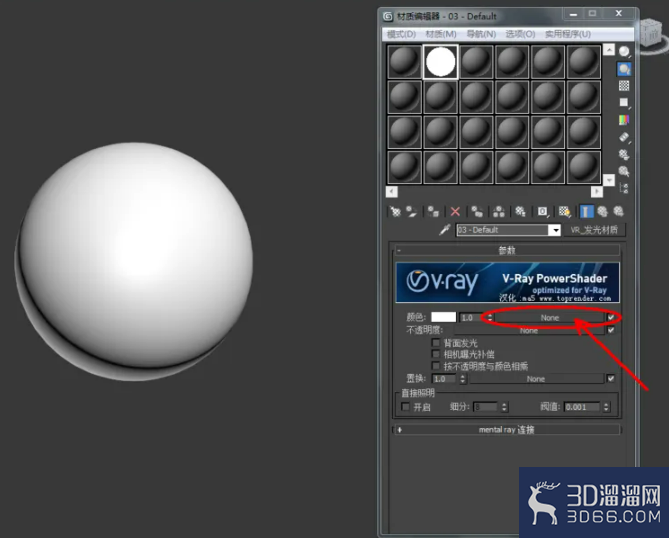Click the red X Reset Map icon
Viewport: 669px width, 538px height.
point(455,212)
